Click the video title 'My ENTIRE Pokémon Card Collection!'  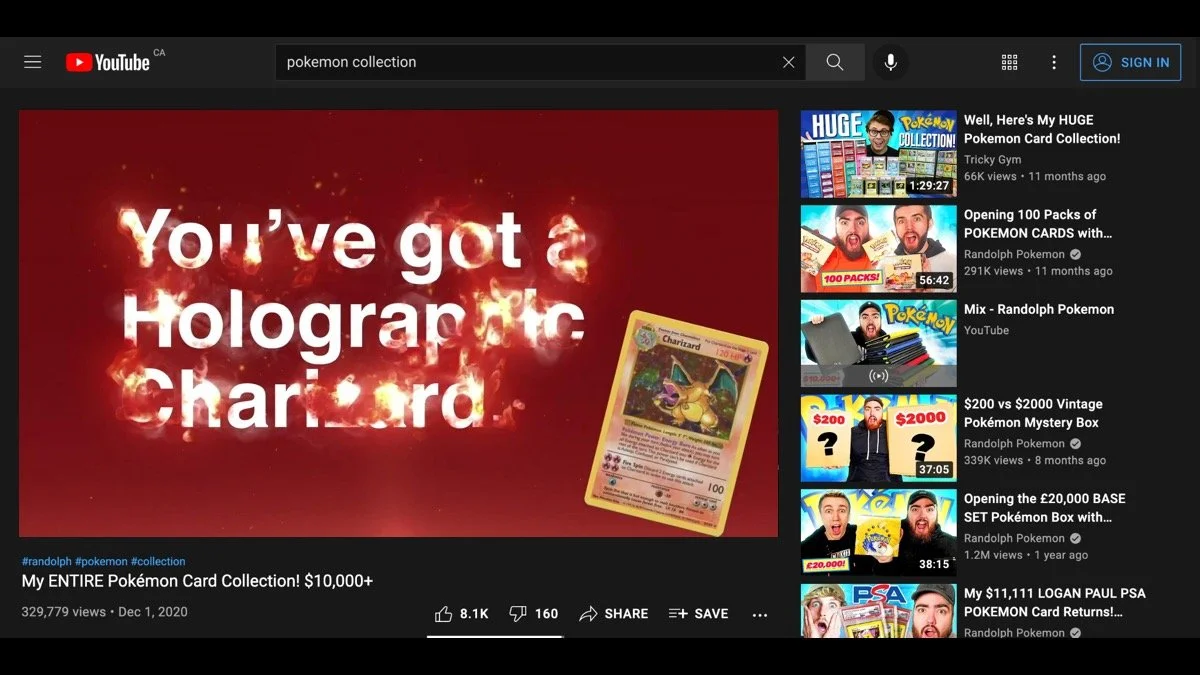[197, 581]
